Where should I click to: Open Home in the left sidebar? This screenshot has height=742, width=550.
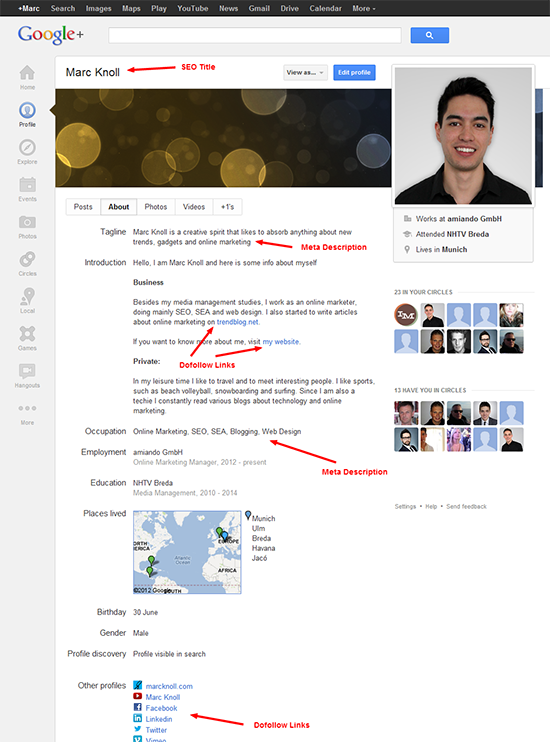(27, 77)
